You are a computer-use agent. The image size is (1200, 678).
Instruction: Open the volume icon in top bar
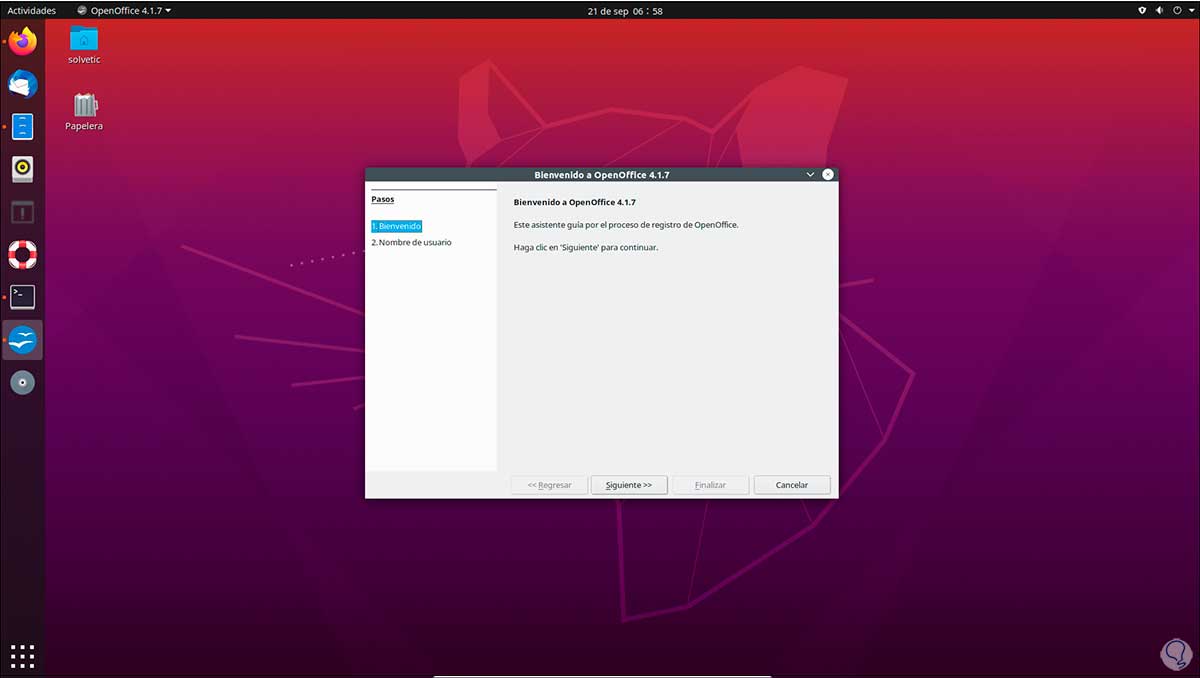pyautogui.click(x=1160, y=10)
